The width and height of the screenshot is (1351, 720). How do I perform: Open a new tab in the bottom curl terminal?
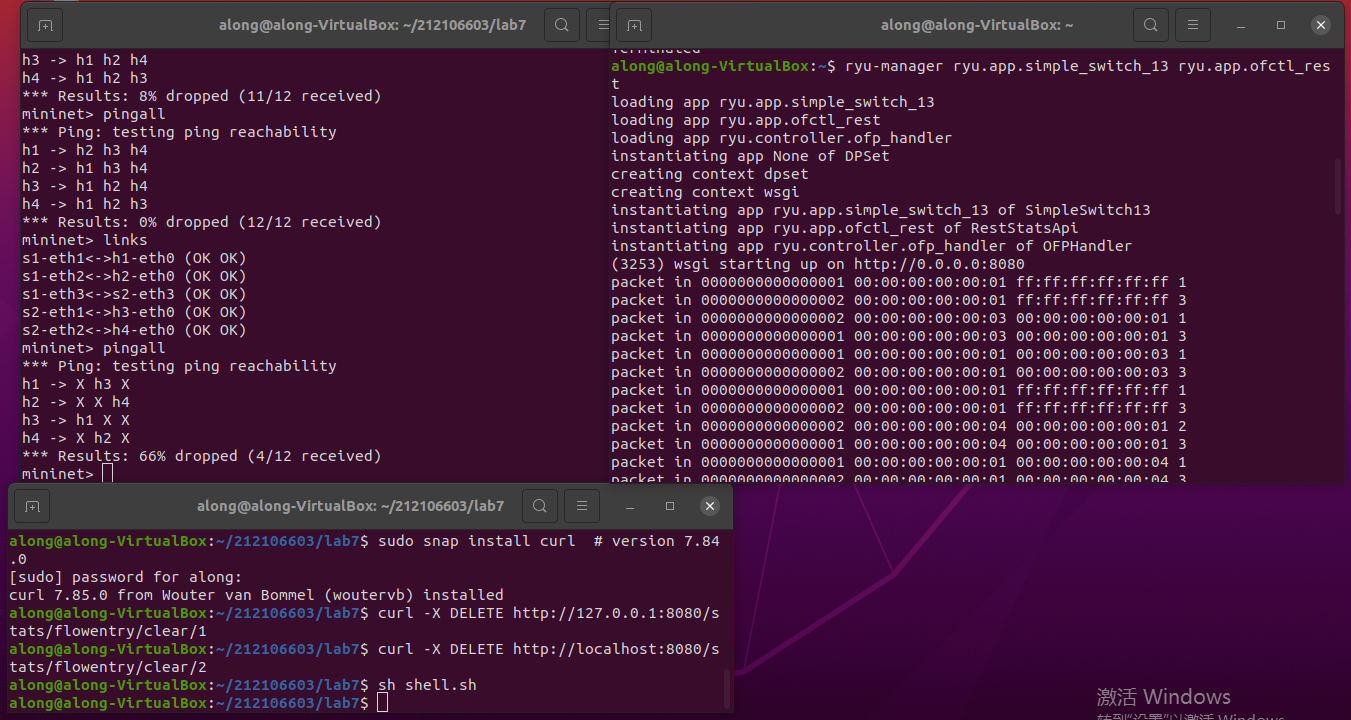[32, 506]
